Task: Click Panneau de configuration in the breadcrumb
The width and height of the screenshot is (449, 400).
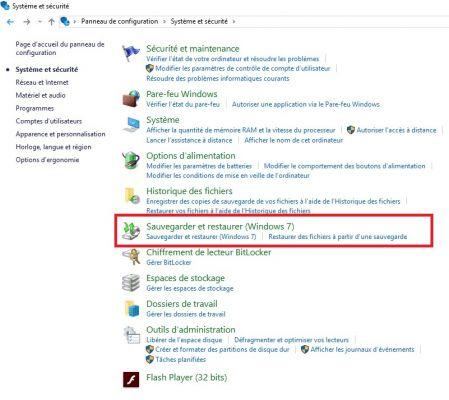Action: (x=120, y=22)
